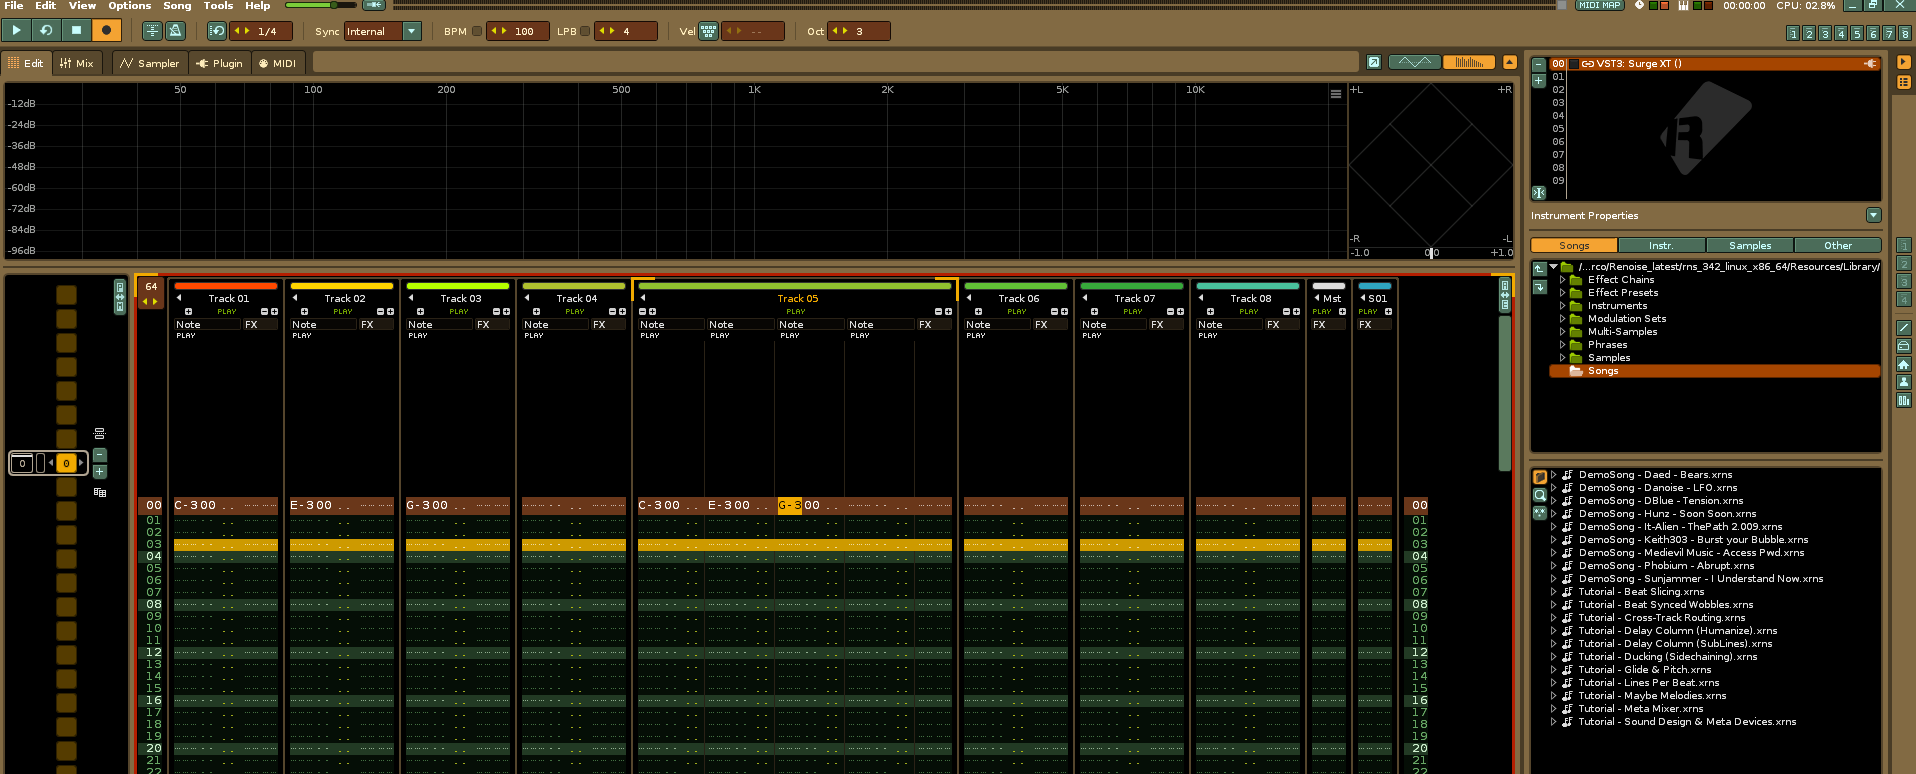Expand the Effect Chains folder
Viewport: 1916px width, 774px height.
[1562, 280]
